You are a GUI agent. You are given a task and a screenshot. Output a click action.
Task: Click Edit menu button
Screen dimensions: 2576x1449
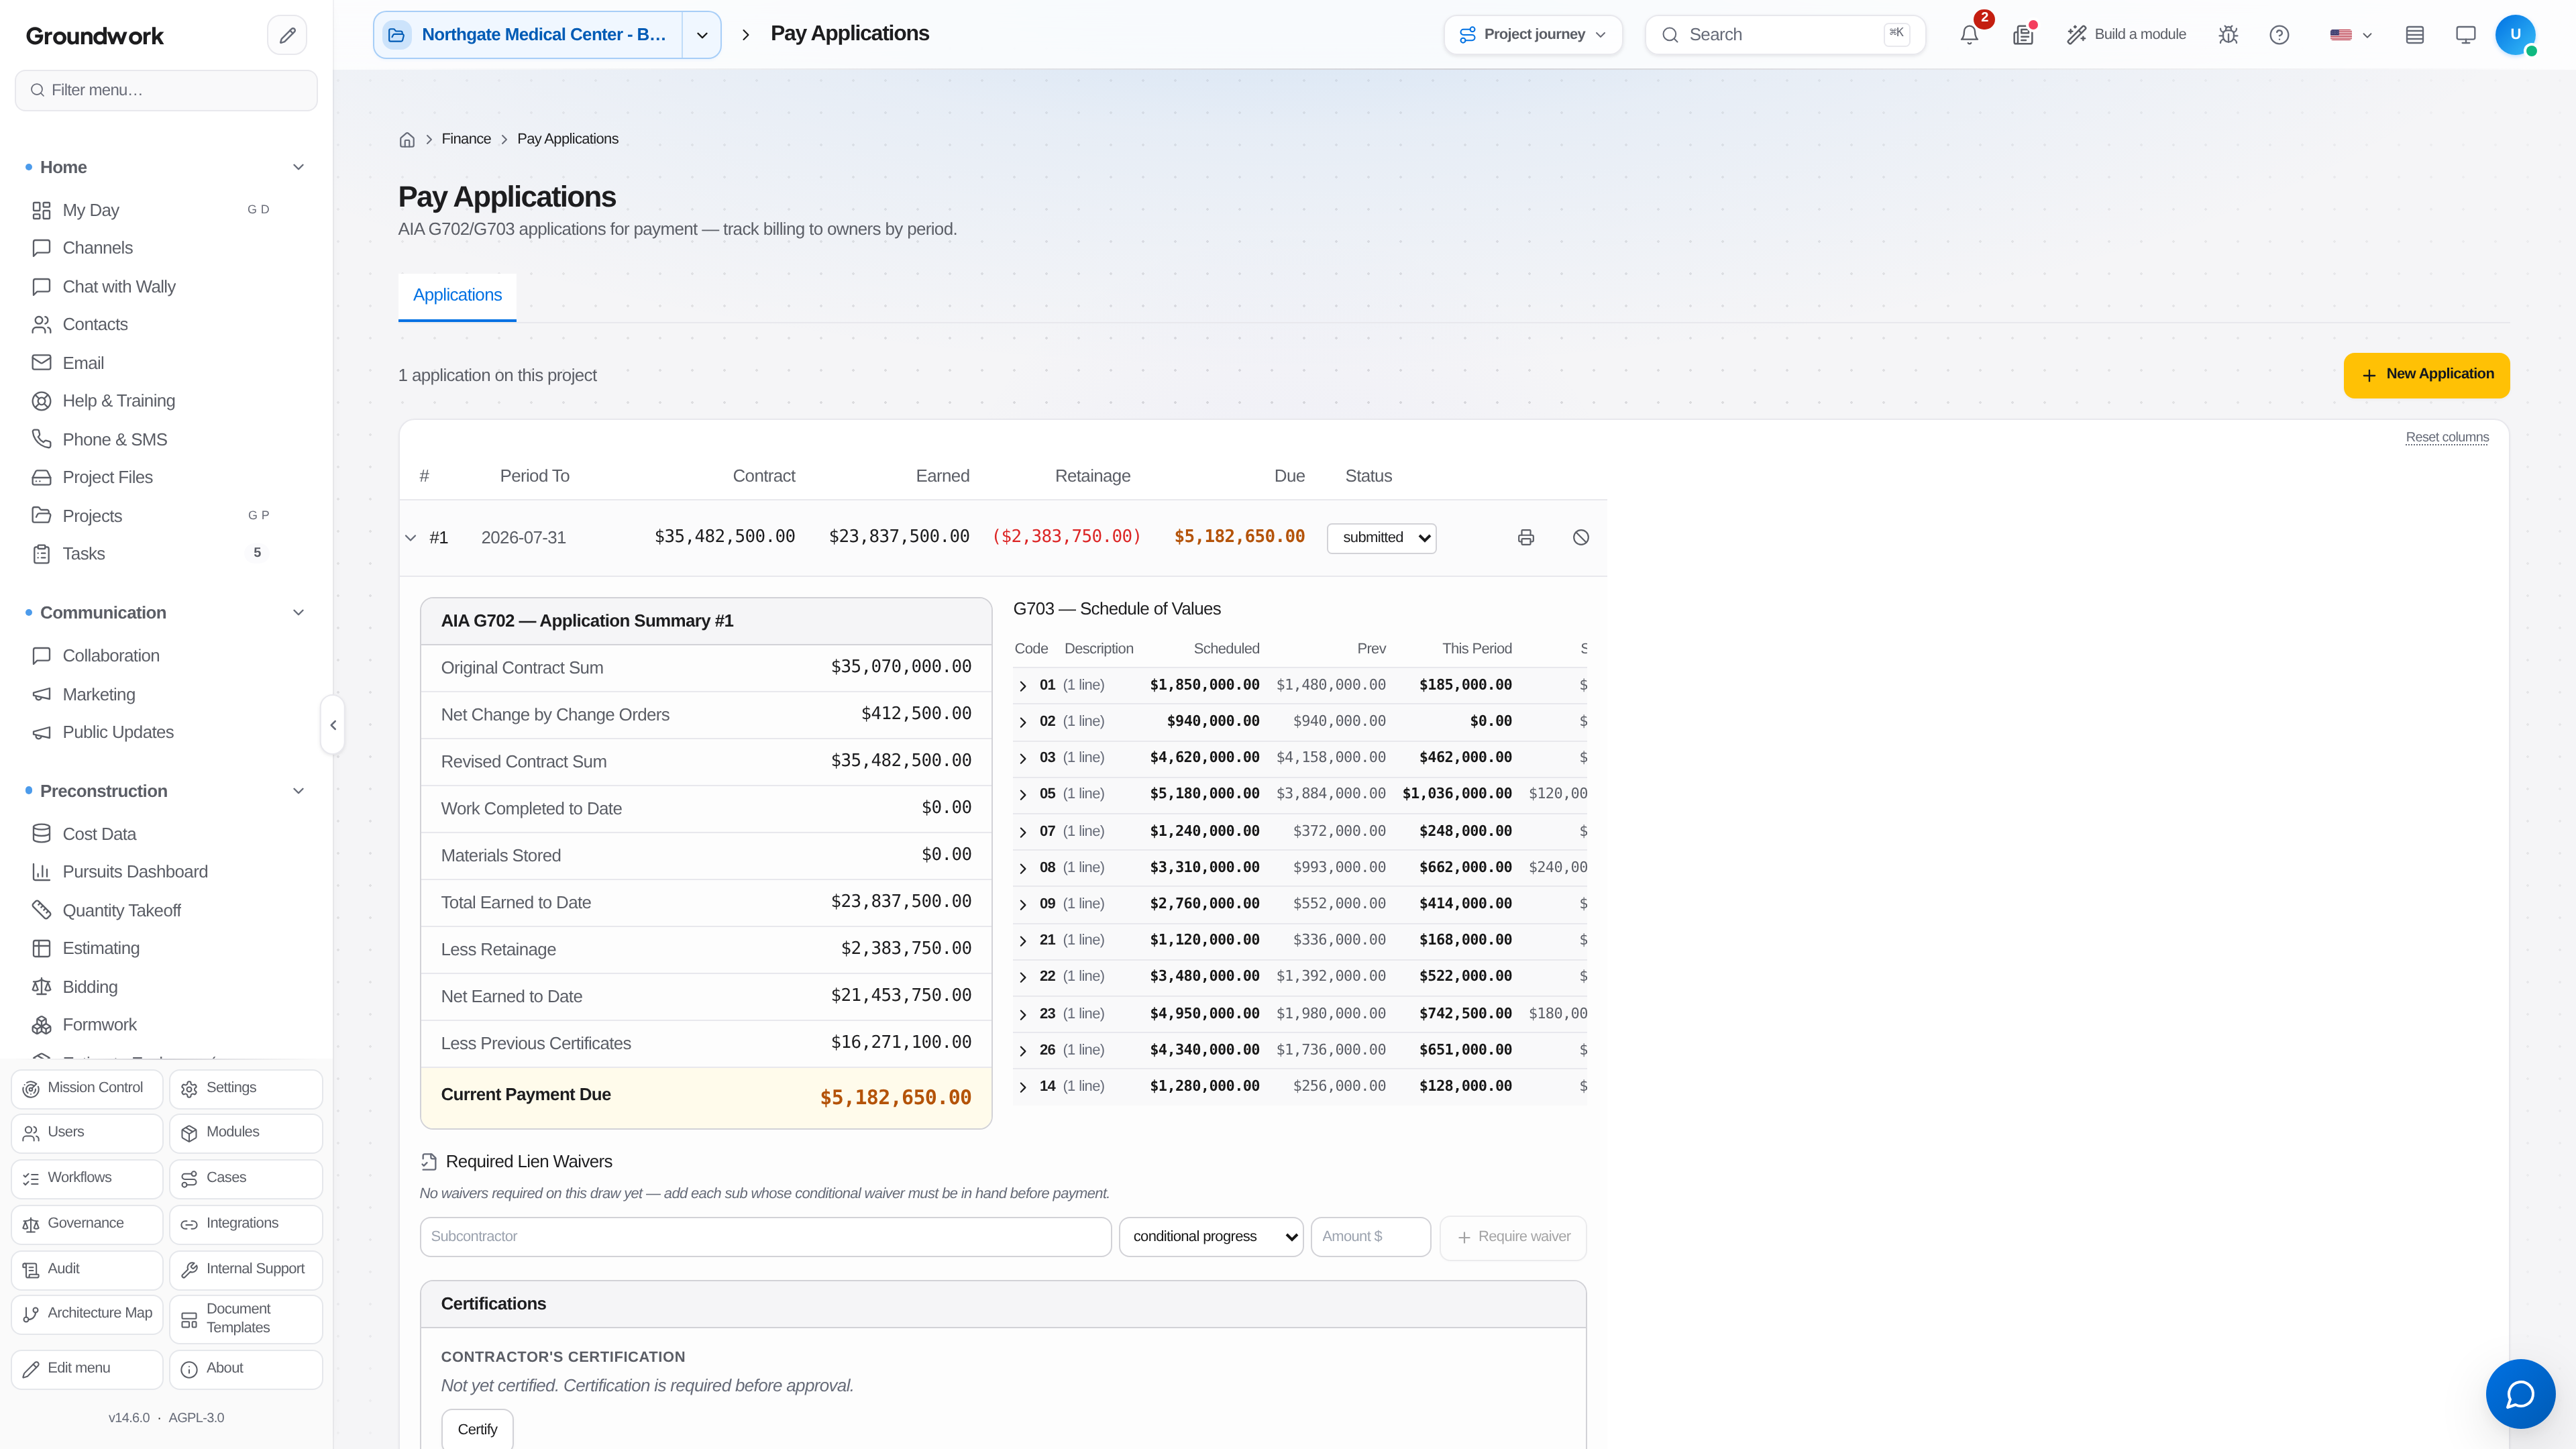click(87, 1369)
